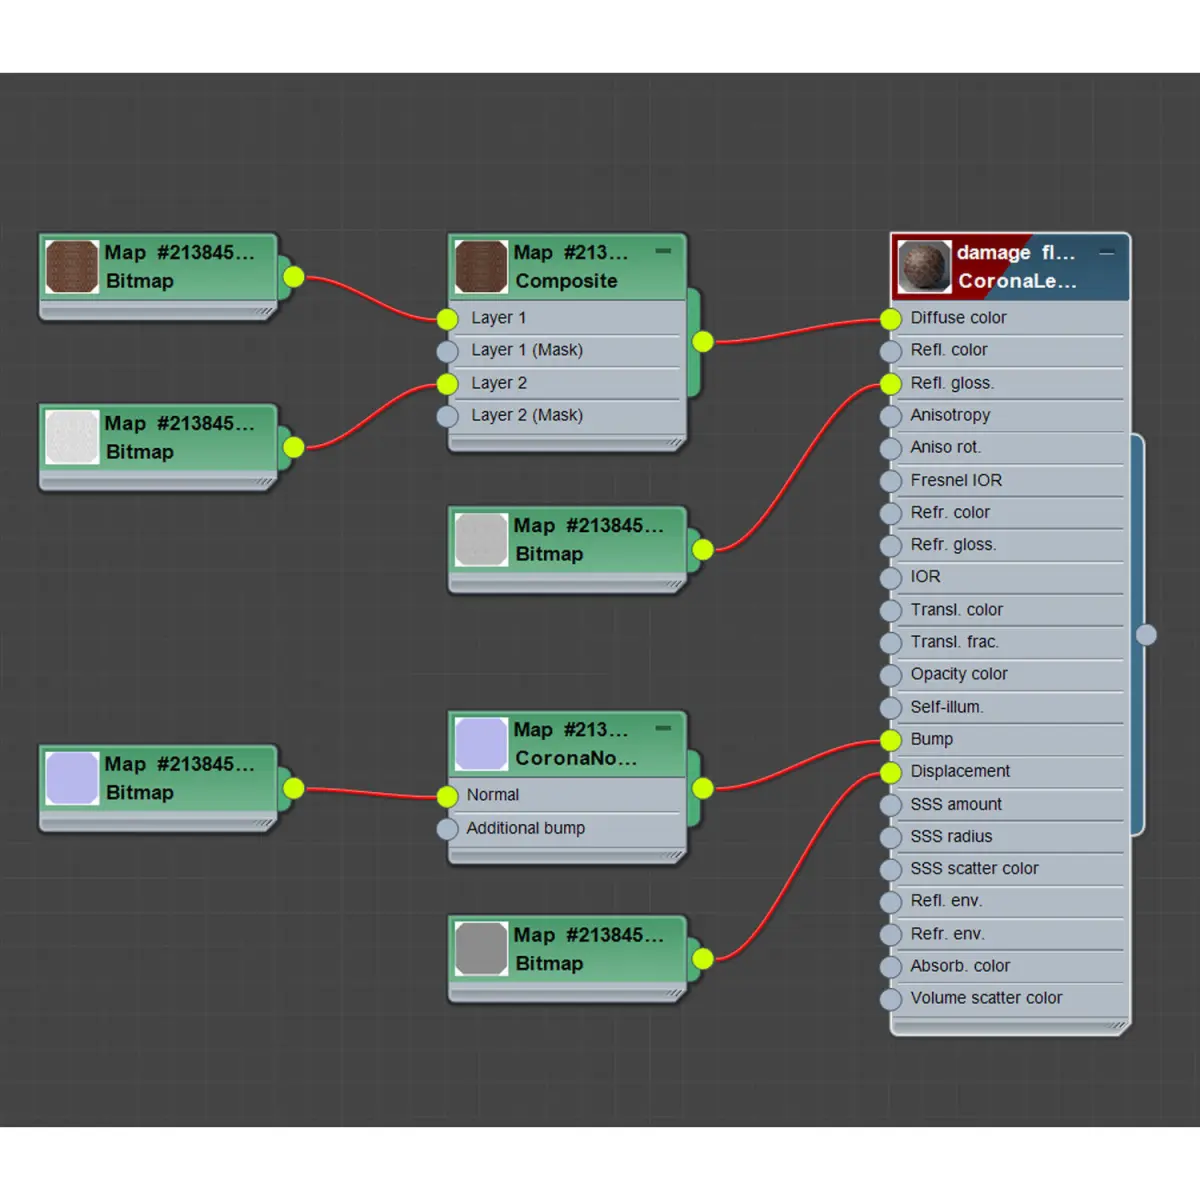Click the Layer 1 (Mask) input socket

[447, 352]
